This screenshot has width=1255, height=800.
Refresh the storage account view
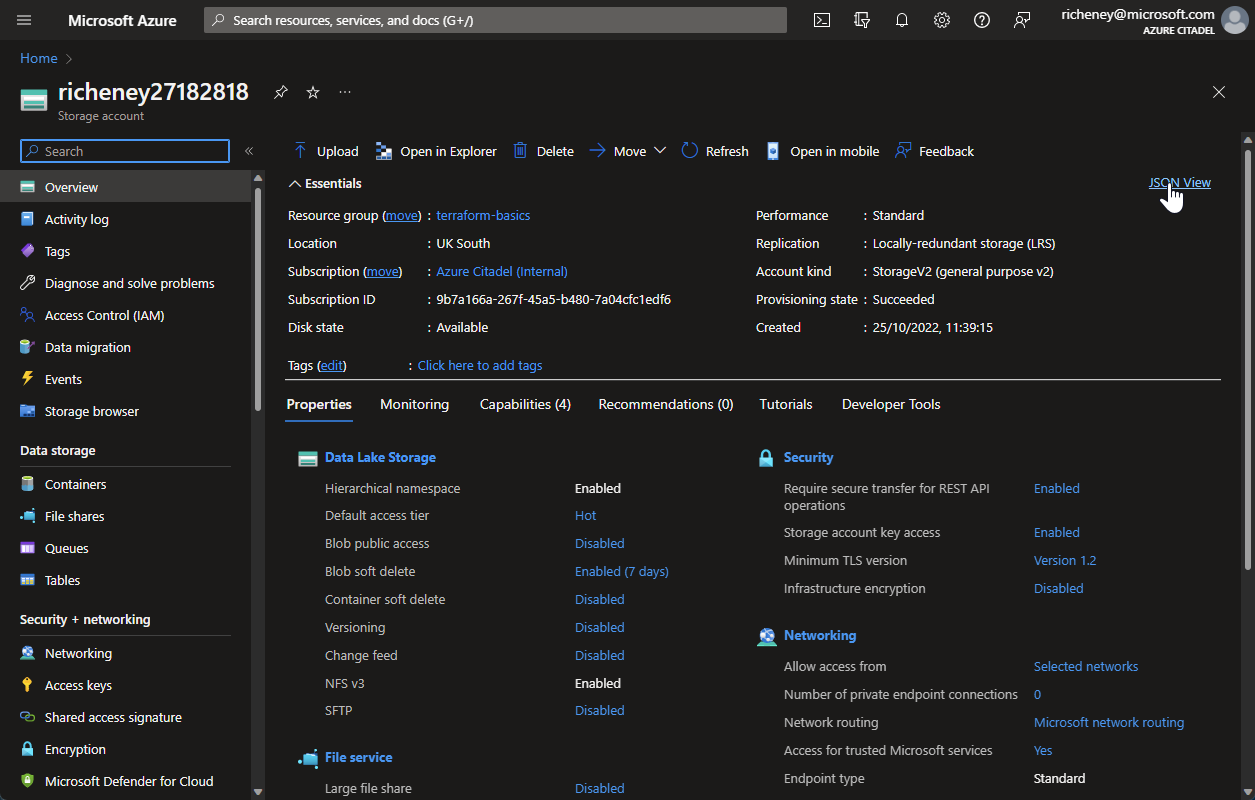coord(714,150)
